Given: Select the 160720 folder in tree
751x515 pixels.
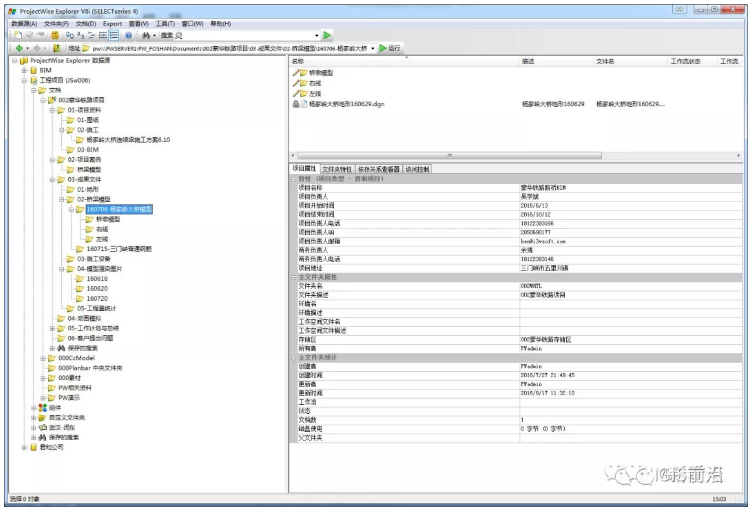Looking at the screenshot, I should pyautogui.click(x=97, y=298).
